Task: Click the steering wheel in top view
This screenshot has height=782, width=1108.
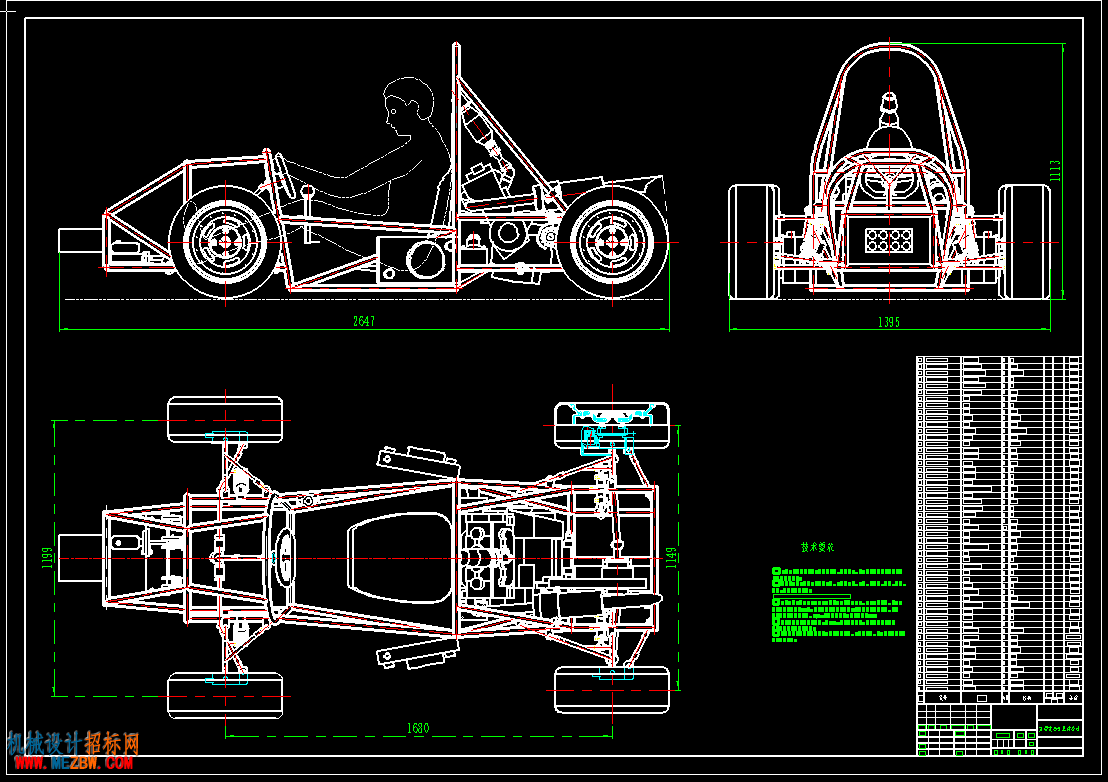Action: (x=284, y=553)
